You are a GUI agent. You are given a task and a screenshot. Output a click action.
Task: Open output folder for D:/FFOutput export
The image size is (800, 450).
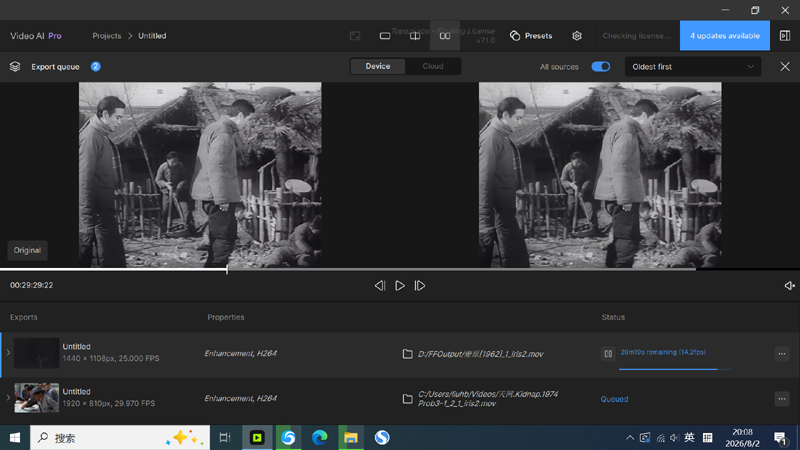tap(407, 354)
